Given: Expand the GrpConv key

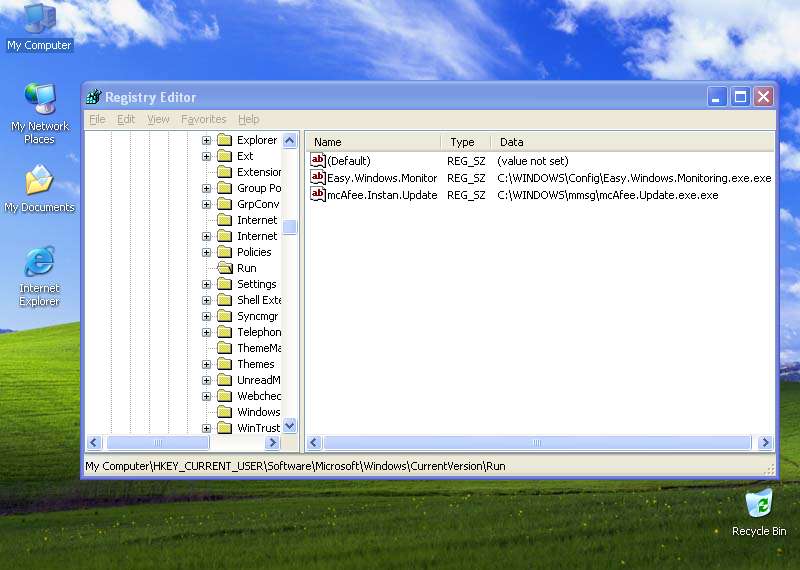Looking at the screenshot, I should pyautogui.click(x=206, y=204).
